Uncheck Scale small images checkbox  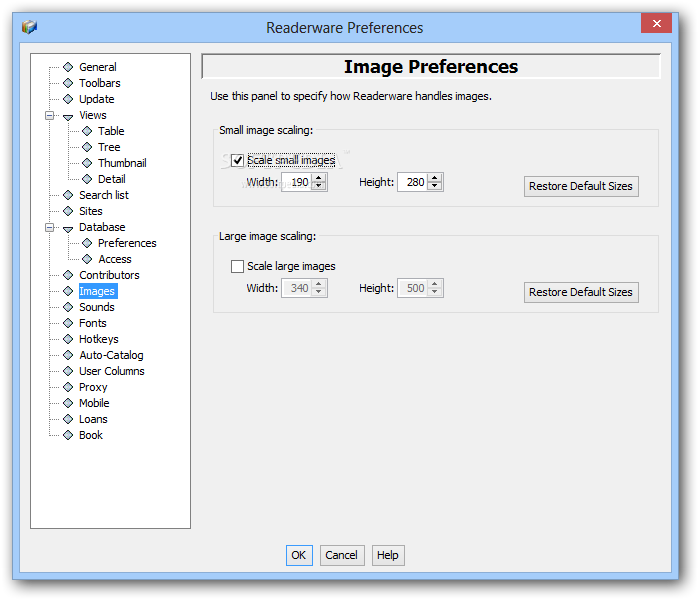point(237,160)
